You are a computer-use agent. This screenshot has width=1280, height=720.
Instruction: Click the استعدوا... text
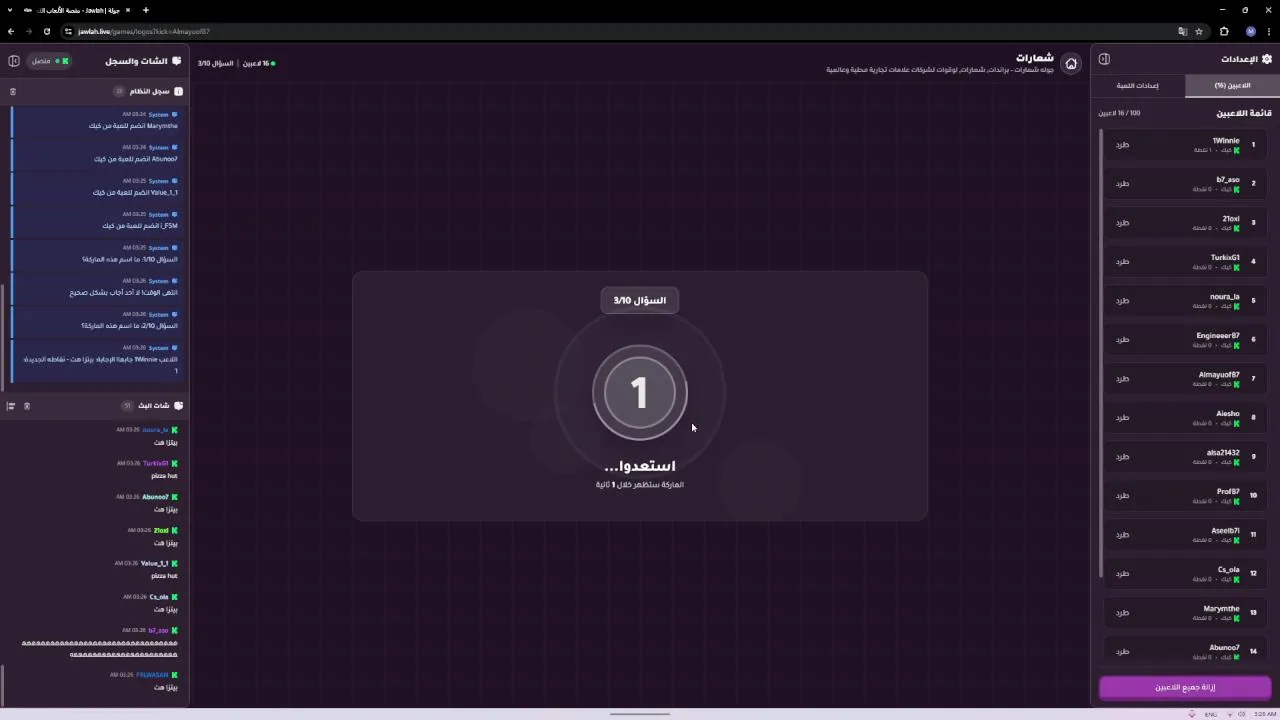(640, 466)
